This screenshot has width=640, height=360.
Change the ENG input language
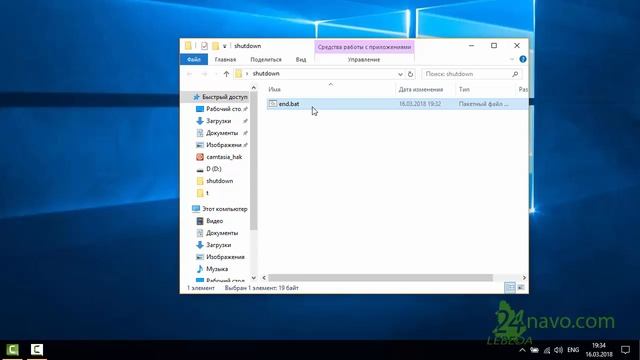point(573,350)
